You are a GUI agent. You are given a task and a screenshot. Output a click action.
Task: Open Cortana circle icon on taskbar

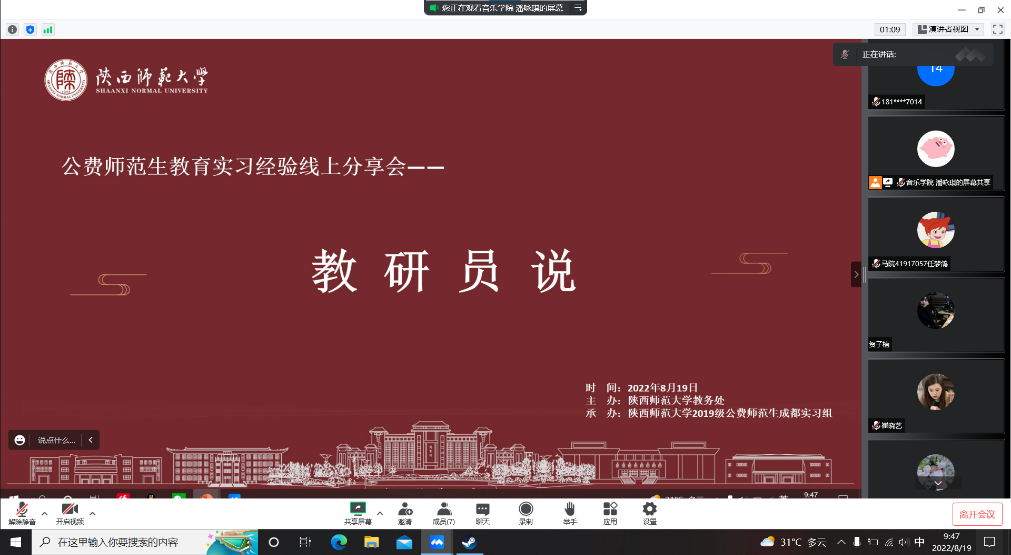273,542
